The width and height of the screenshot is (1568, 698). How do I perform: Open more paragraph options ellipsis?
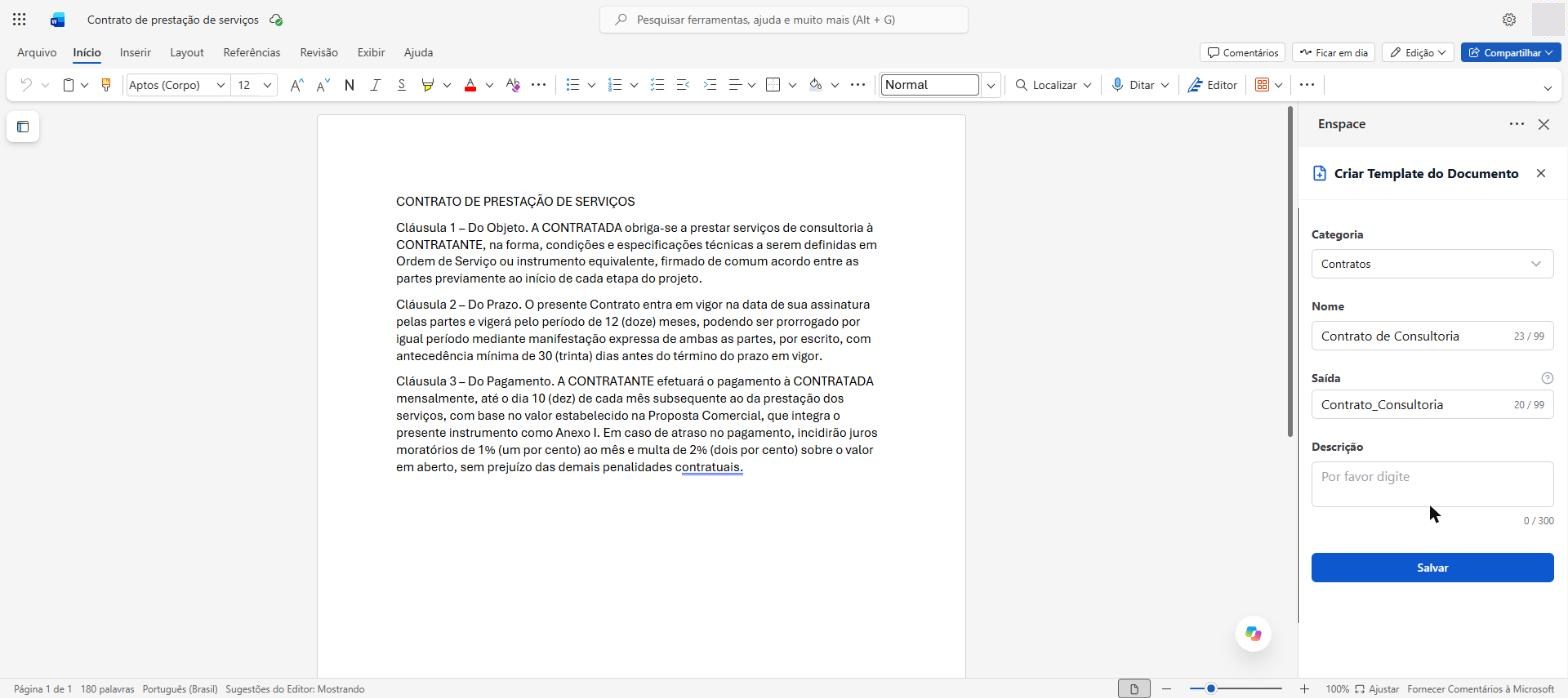(x=857, y=85)
